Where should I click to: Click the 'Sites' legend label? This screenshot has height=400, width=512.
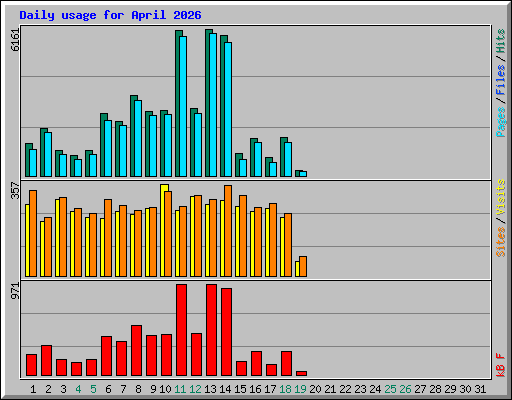pos(501,242)
